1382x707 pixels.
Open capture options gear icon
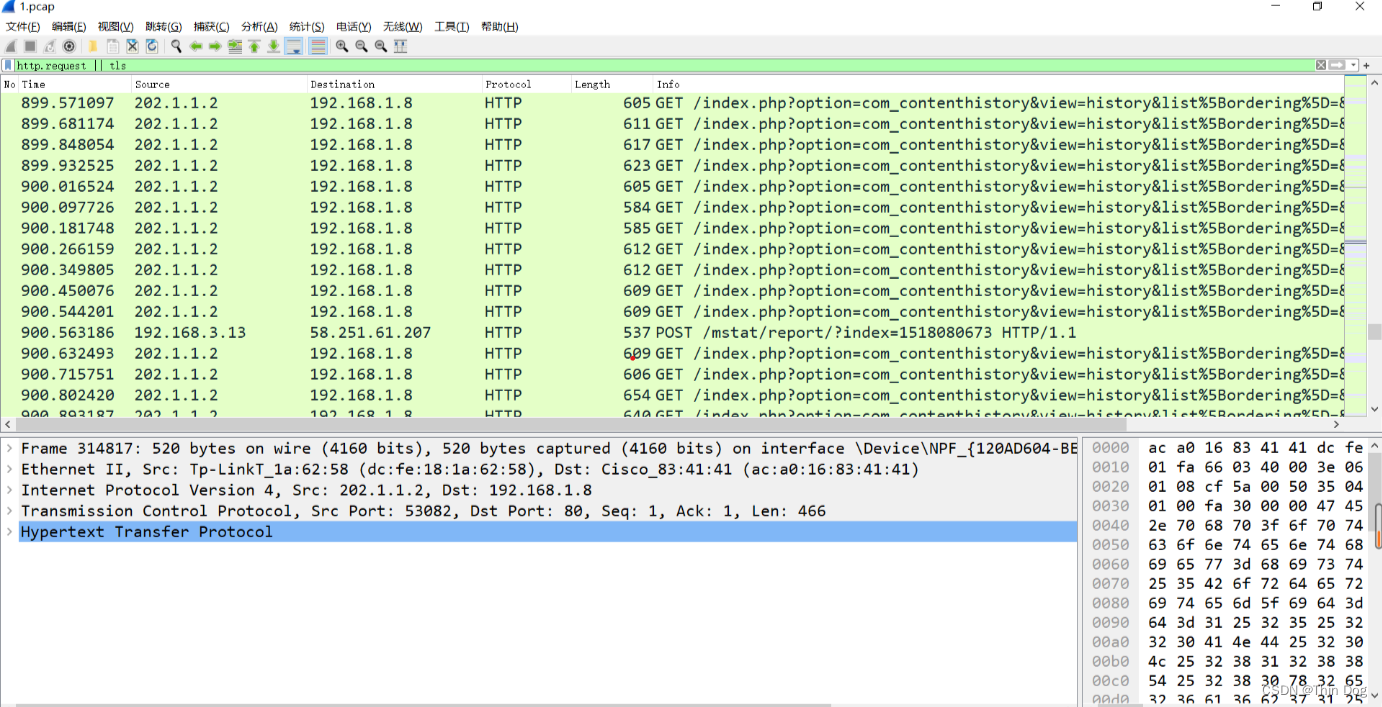69,46
